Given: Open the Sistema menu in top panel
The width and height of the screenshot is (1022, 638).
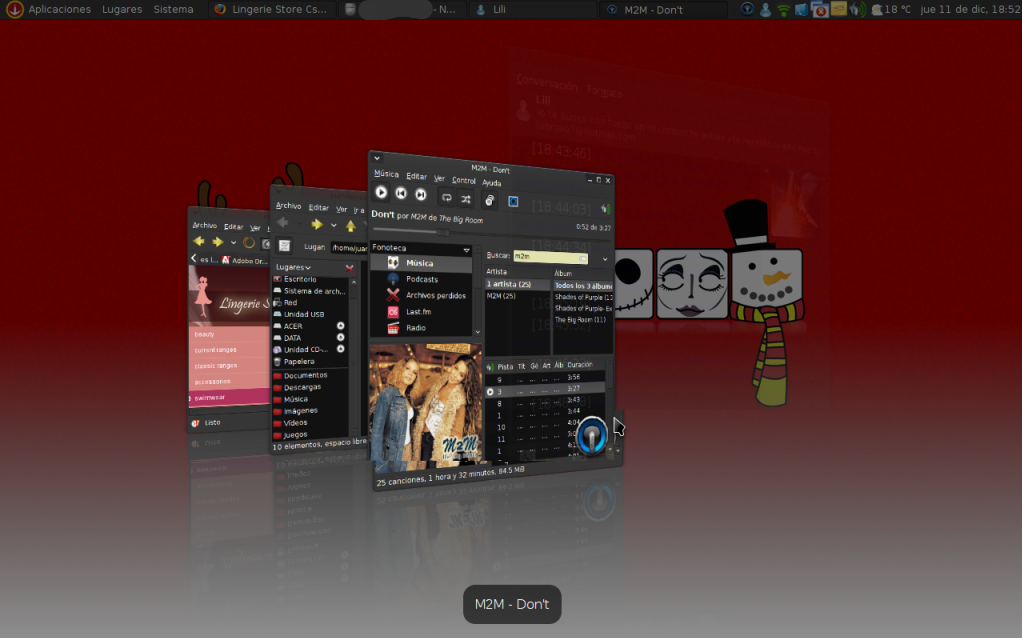Looking at the screenshot, I should [x=173, y=9].
